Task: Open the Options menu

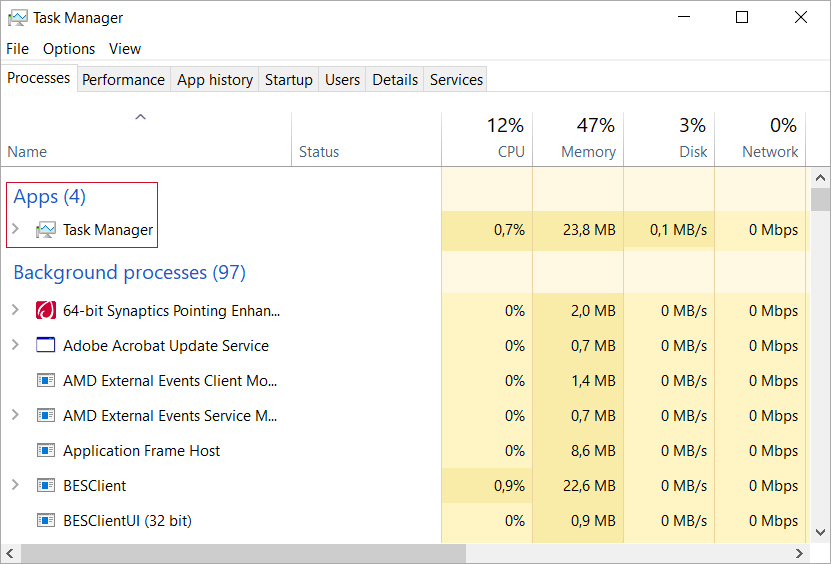Action: point(69,49)
